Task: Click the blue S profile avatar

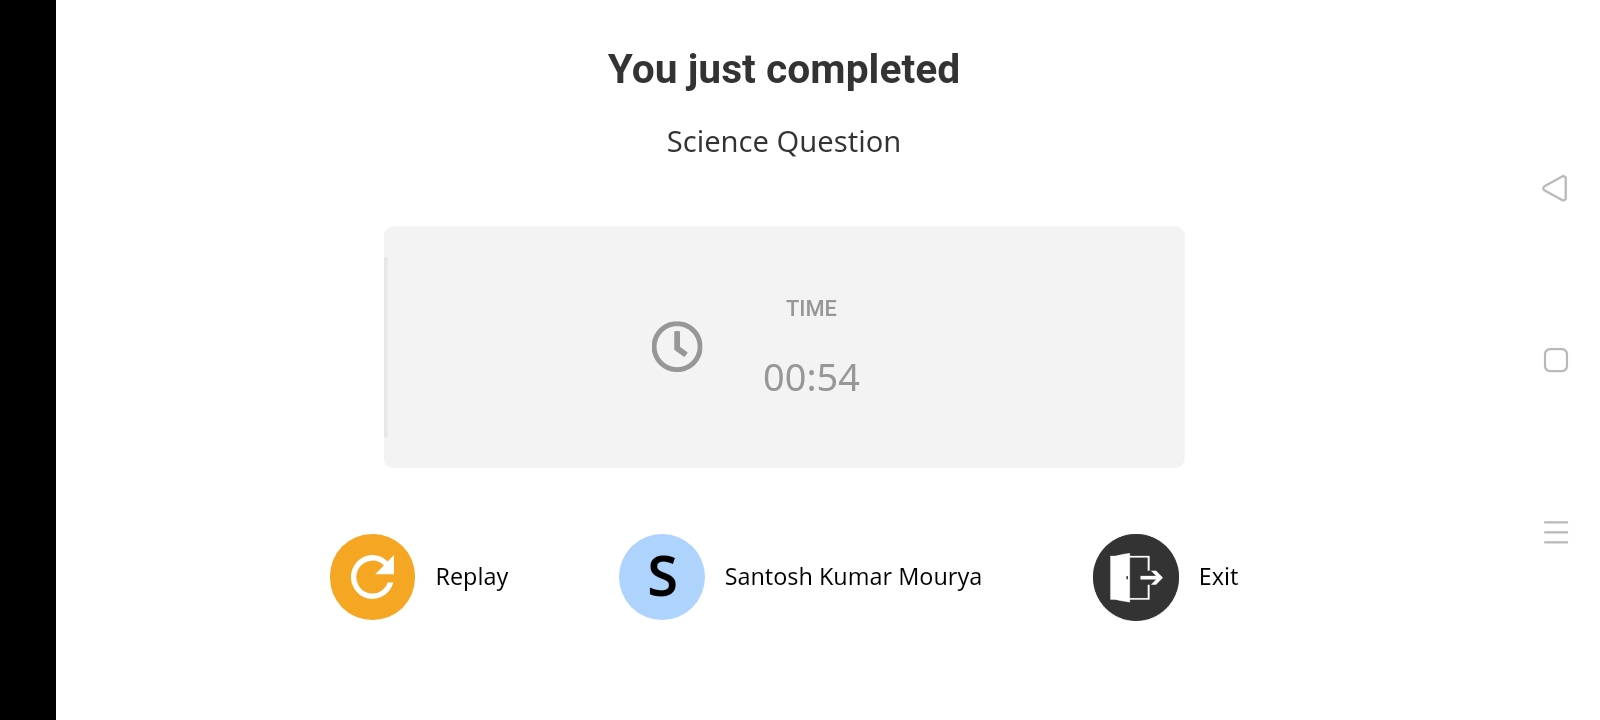Action: click(x=662, y=577)
